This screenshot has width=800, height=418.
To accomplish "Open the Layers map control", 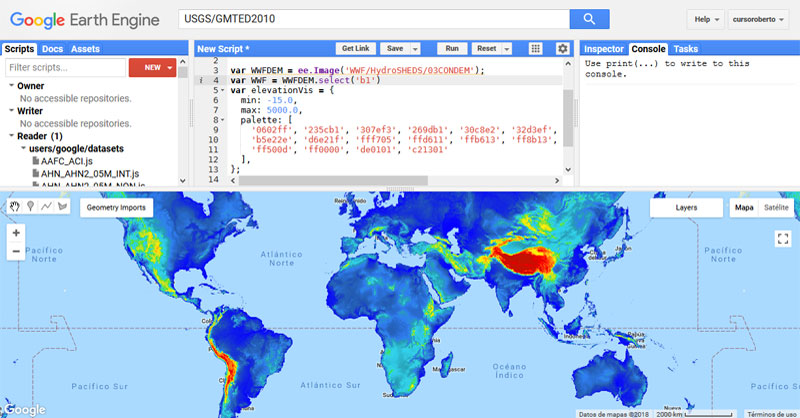I will pos(686,207).
